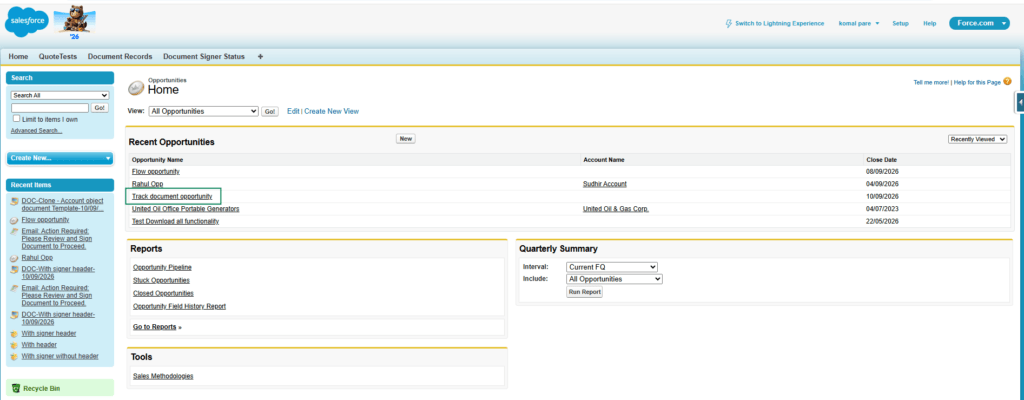This screenshot has height=400, width=1024.
Task: Open Opportunity Field History Report
Action: point(180,307)
